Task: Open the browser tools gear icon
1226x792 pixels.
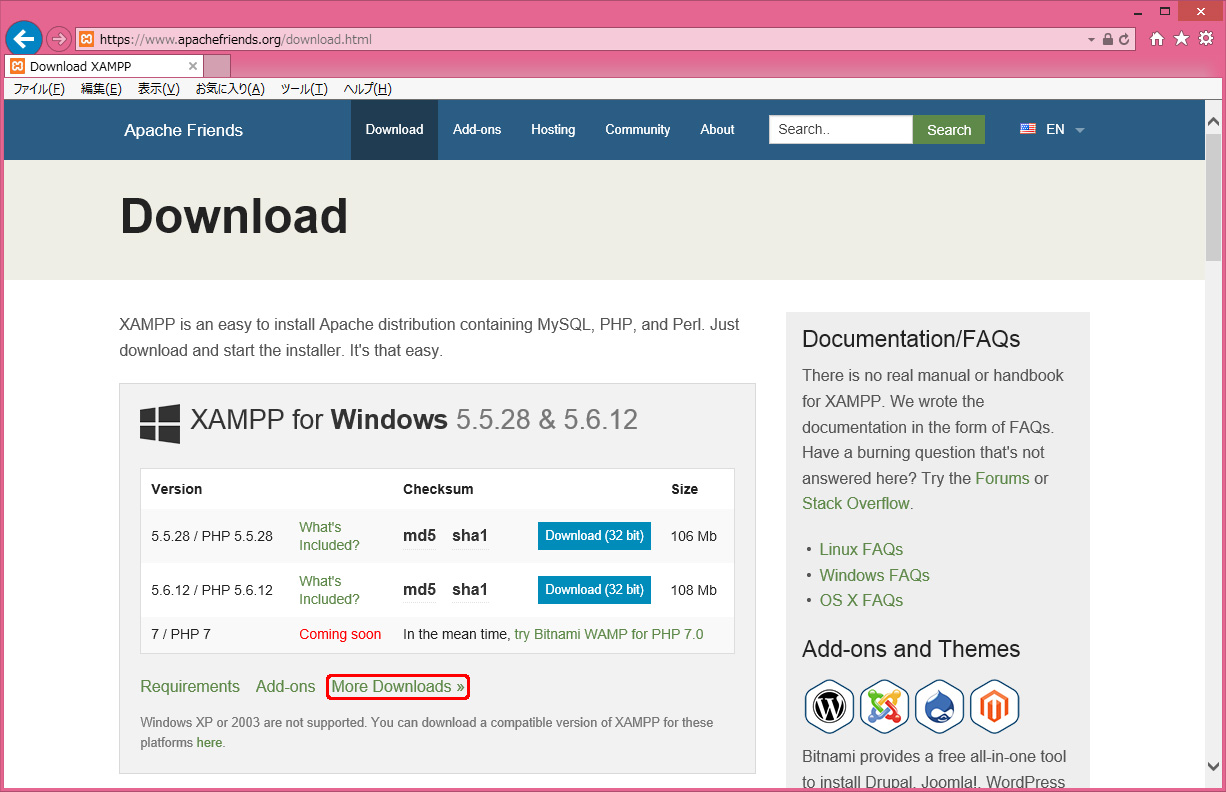Action: pyautogui.click(x=1206, y=39)
